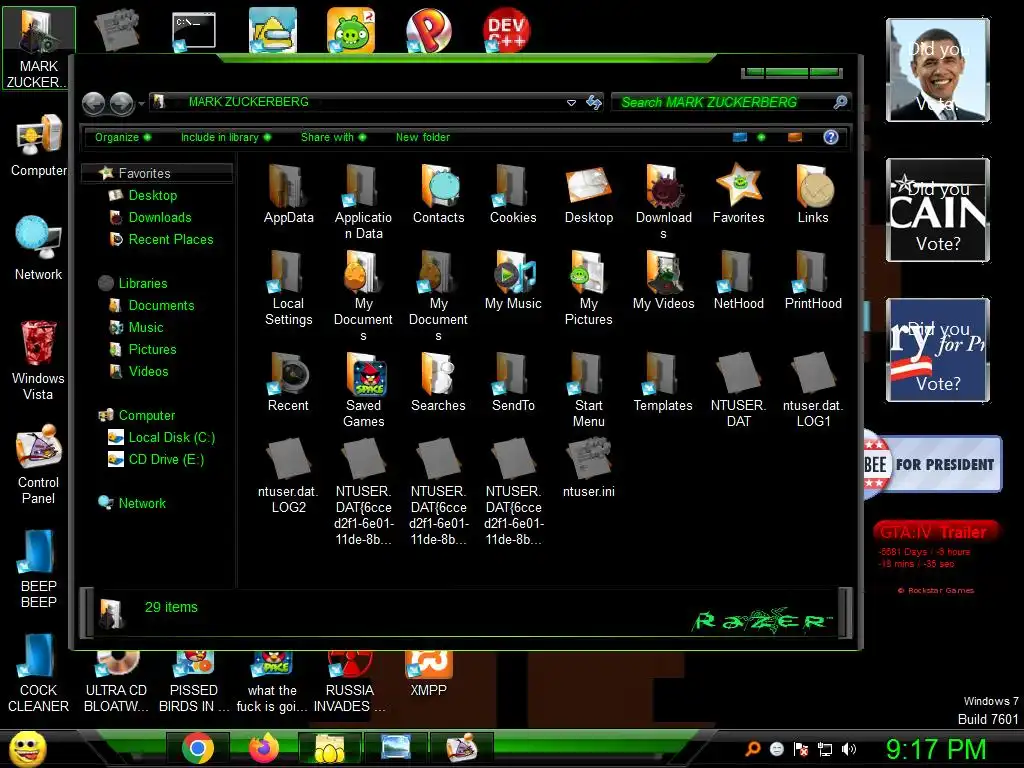Open the Local Settings folder
The image size is (1024, 768).
[288, 287]
